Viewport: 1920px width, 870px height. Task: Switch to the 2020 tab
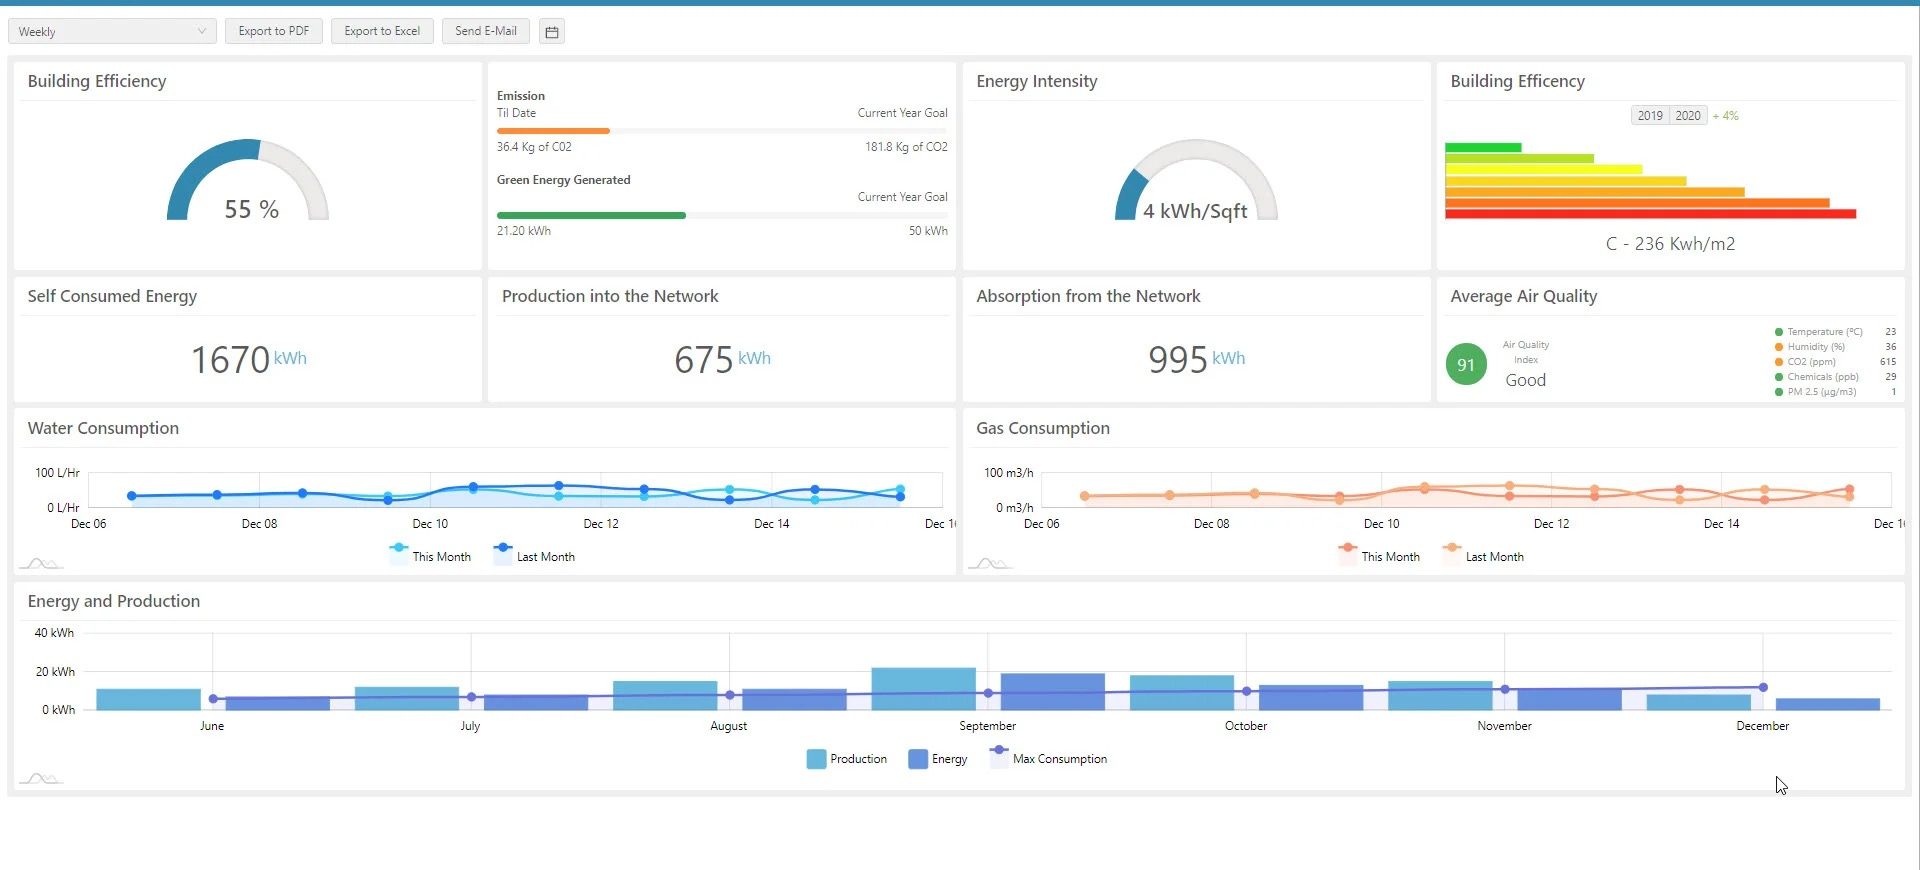[x=1688, y=116]
